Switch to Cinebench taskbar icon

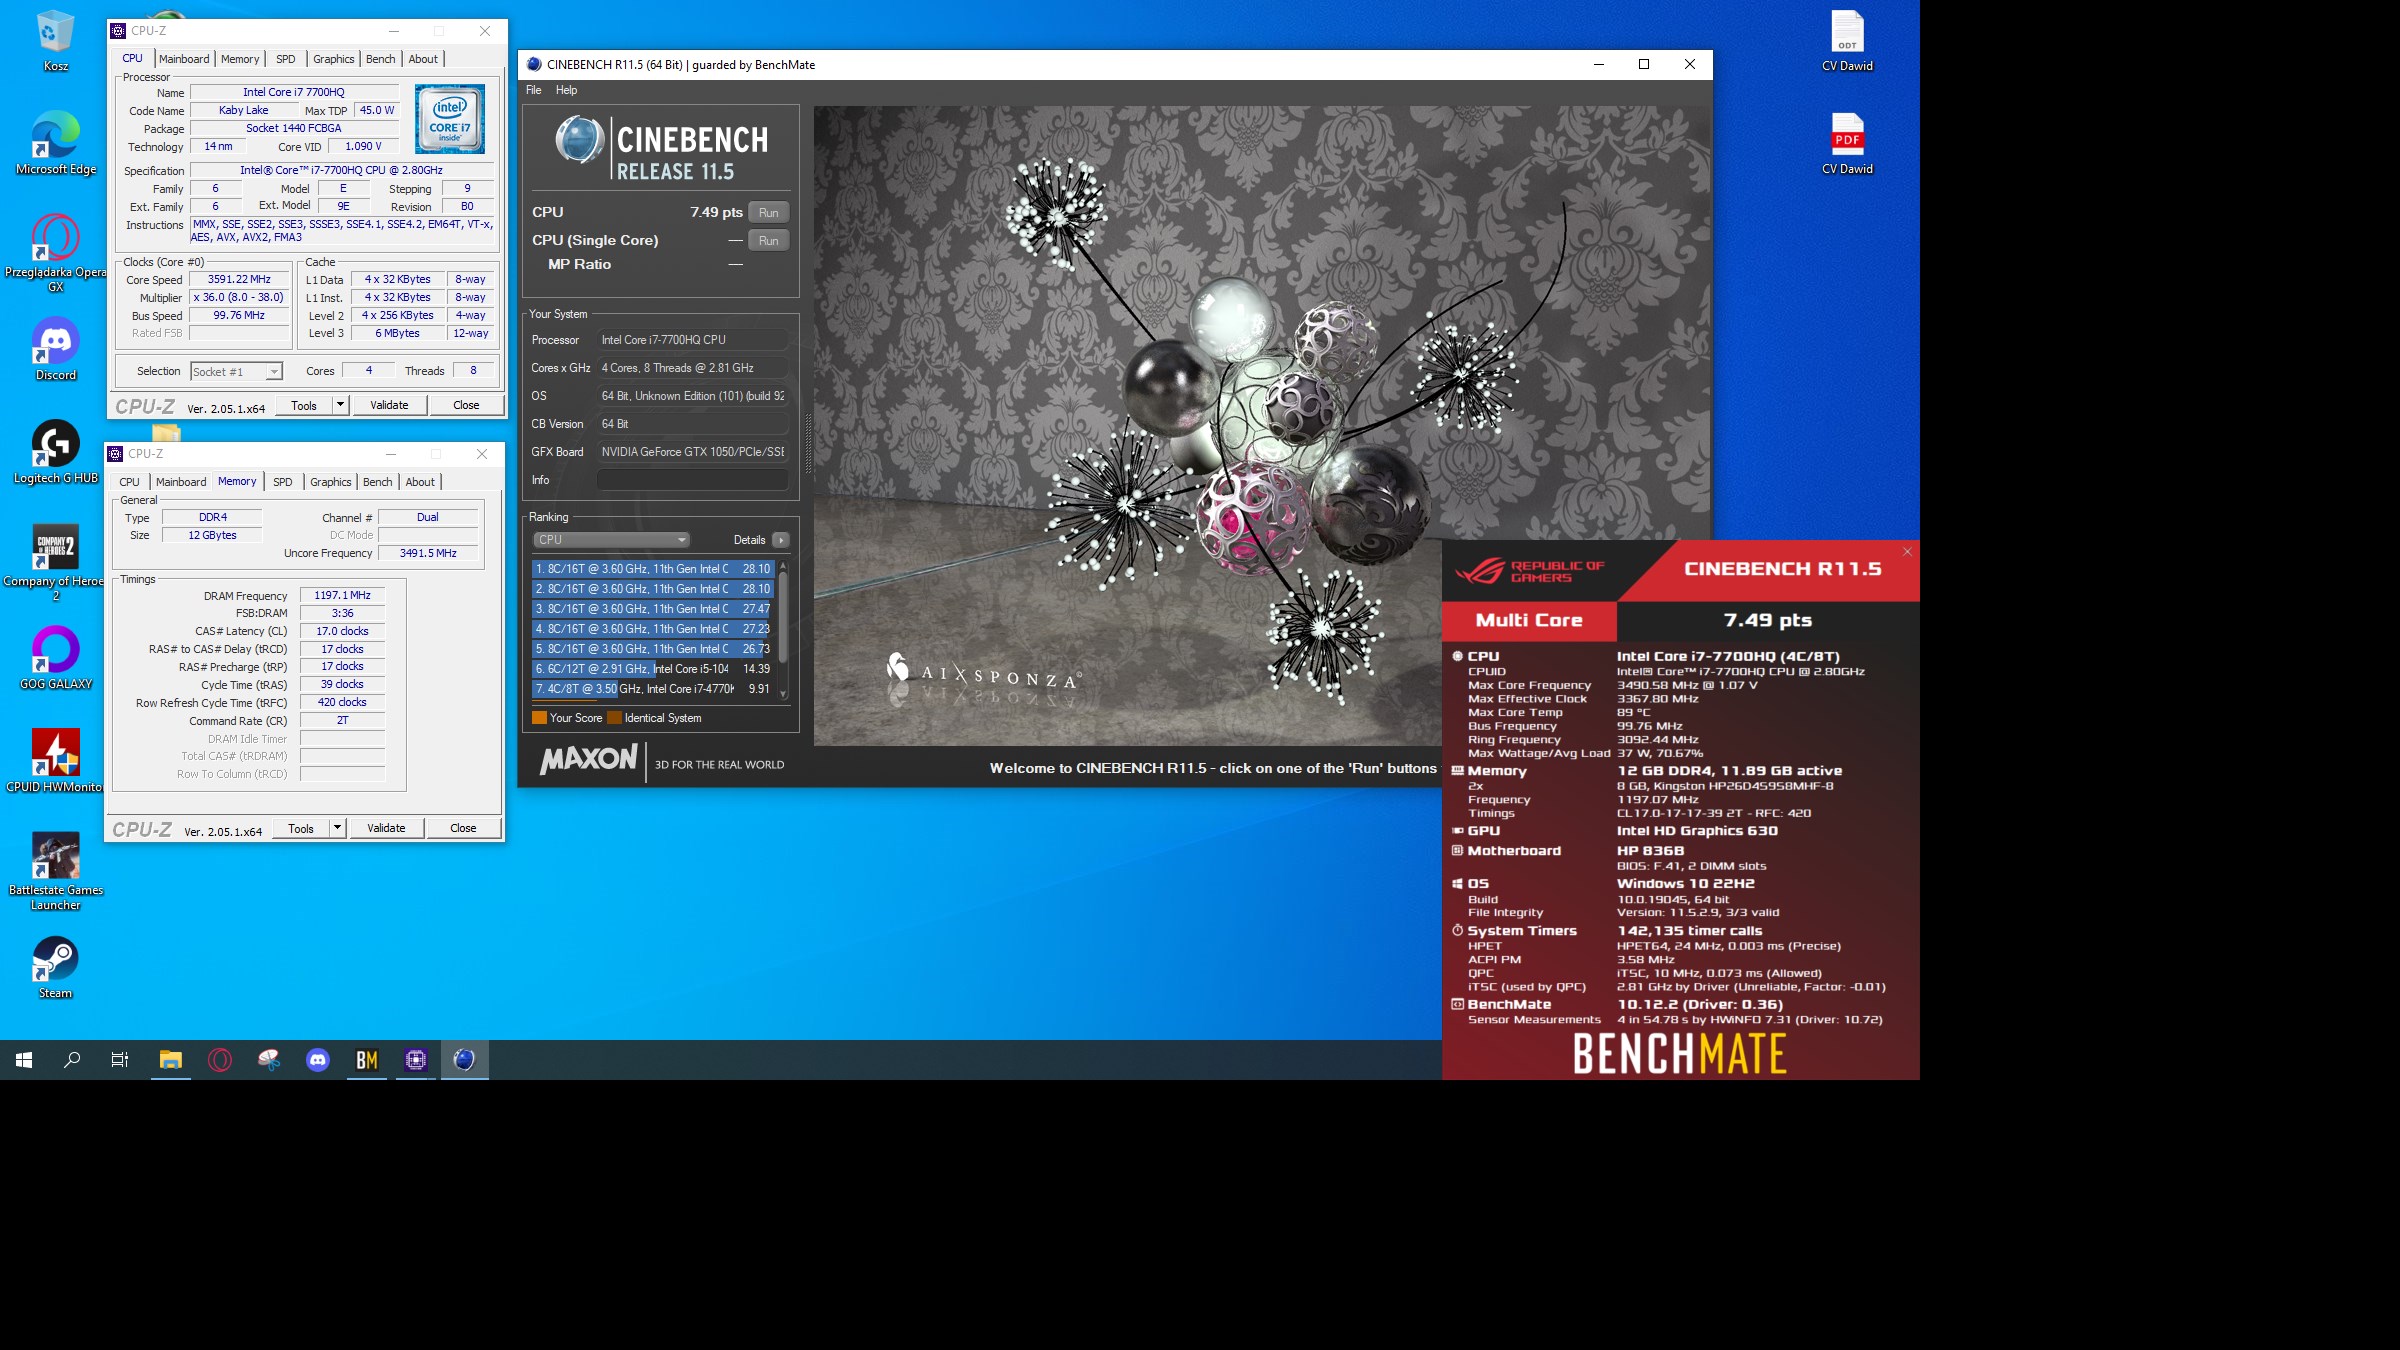(465, 1060)
